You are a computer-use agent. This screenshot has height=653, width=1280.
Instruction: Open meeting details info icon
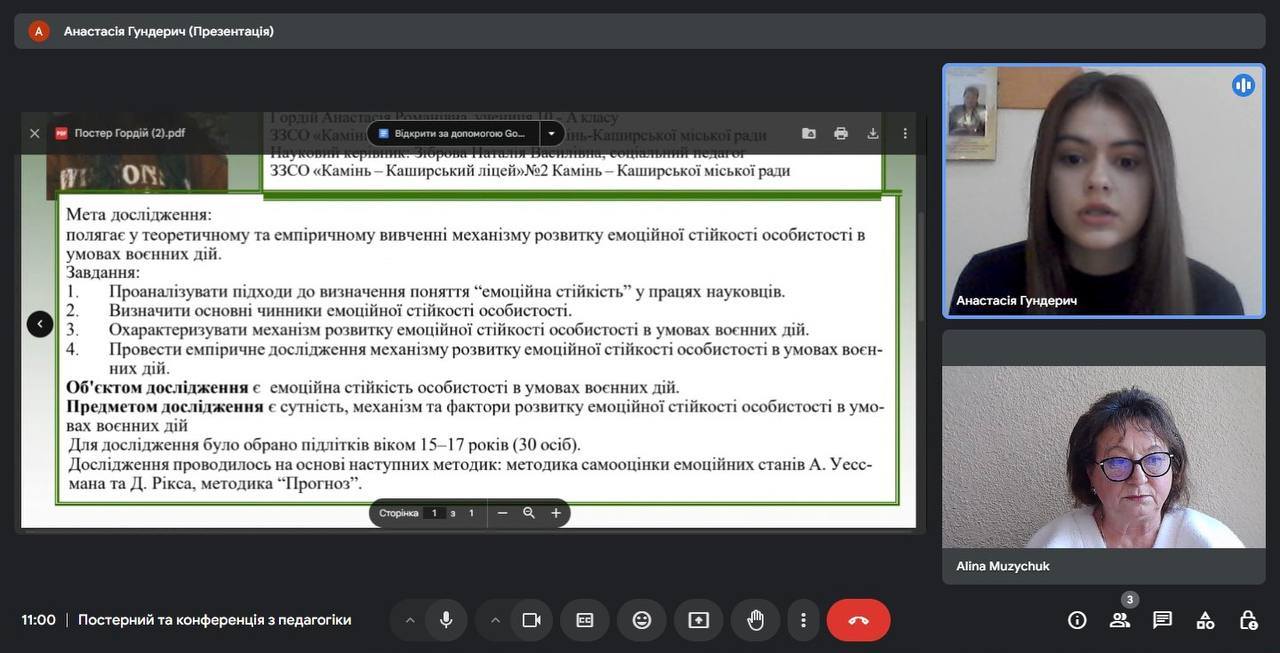point(1077,620)
